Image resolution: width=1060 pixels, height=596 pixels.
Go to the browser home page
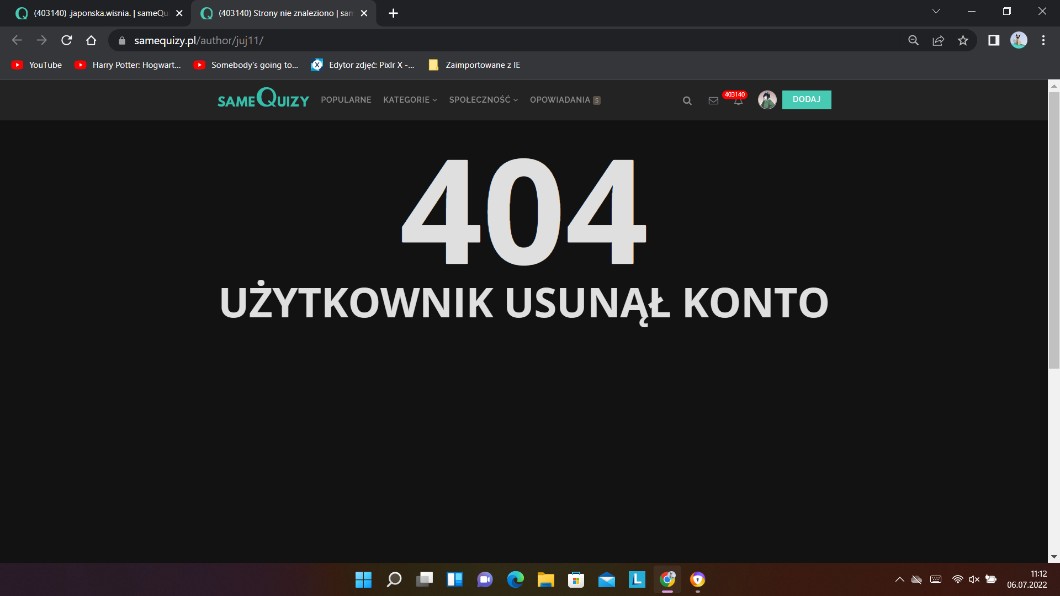point(91,40)
